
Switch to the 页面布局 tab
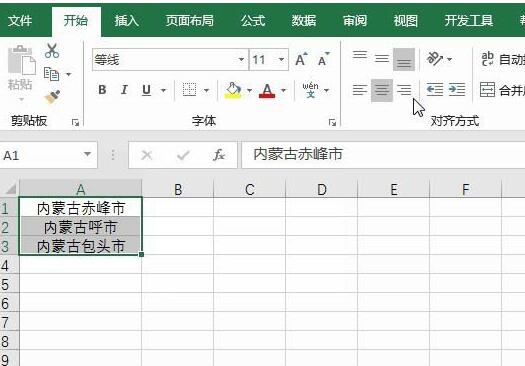tap(190, 21)
